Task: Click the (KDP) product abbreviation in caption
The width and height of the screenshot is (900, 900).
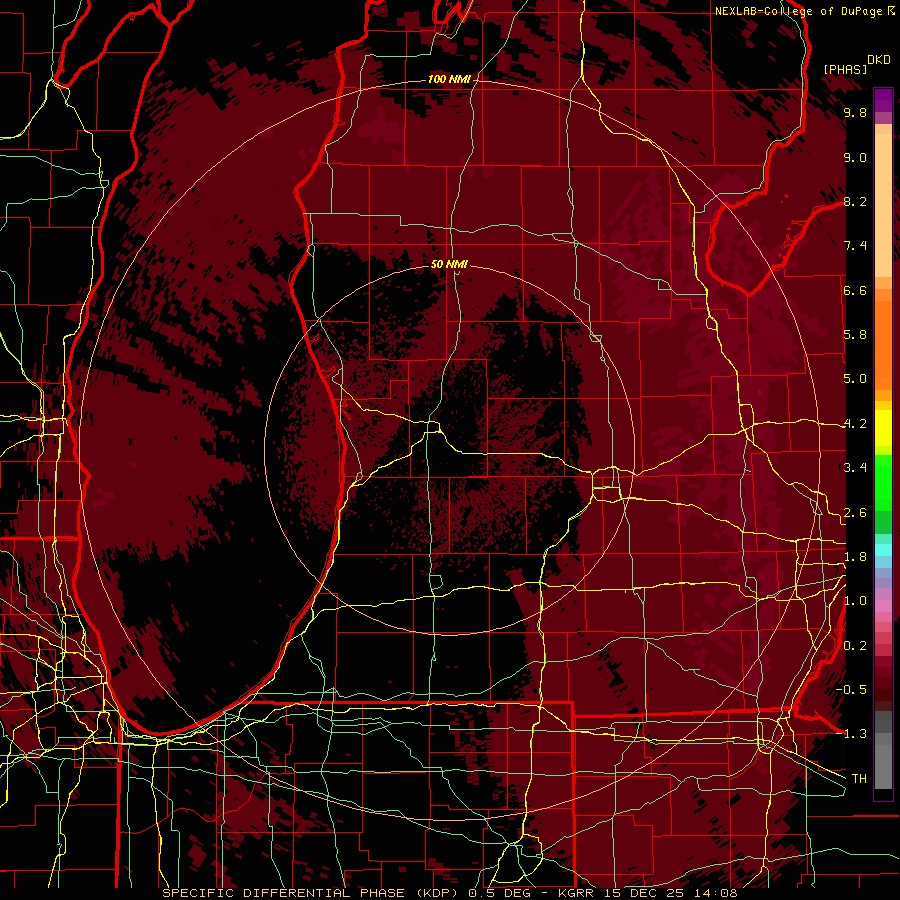Action: (x=439, y=893)
